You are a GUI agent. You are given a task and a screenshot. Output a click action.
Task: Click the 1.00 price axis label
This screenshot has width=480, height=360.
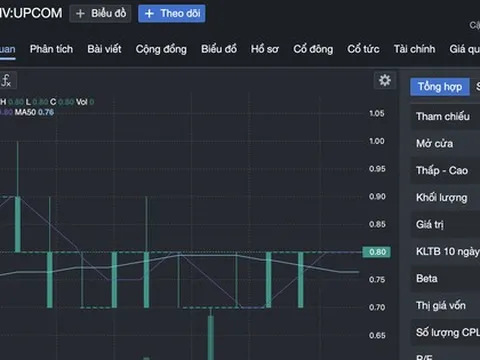[x=377, y=141]
